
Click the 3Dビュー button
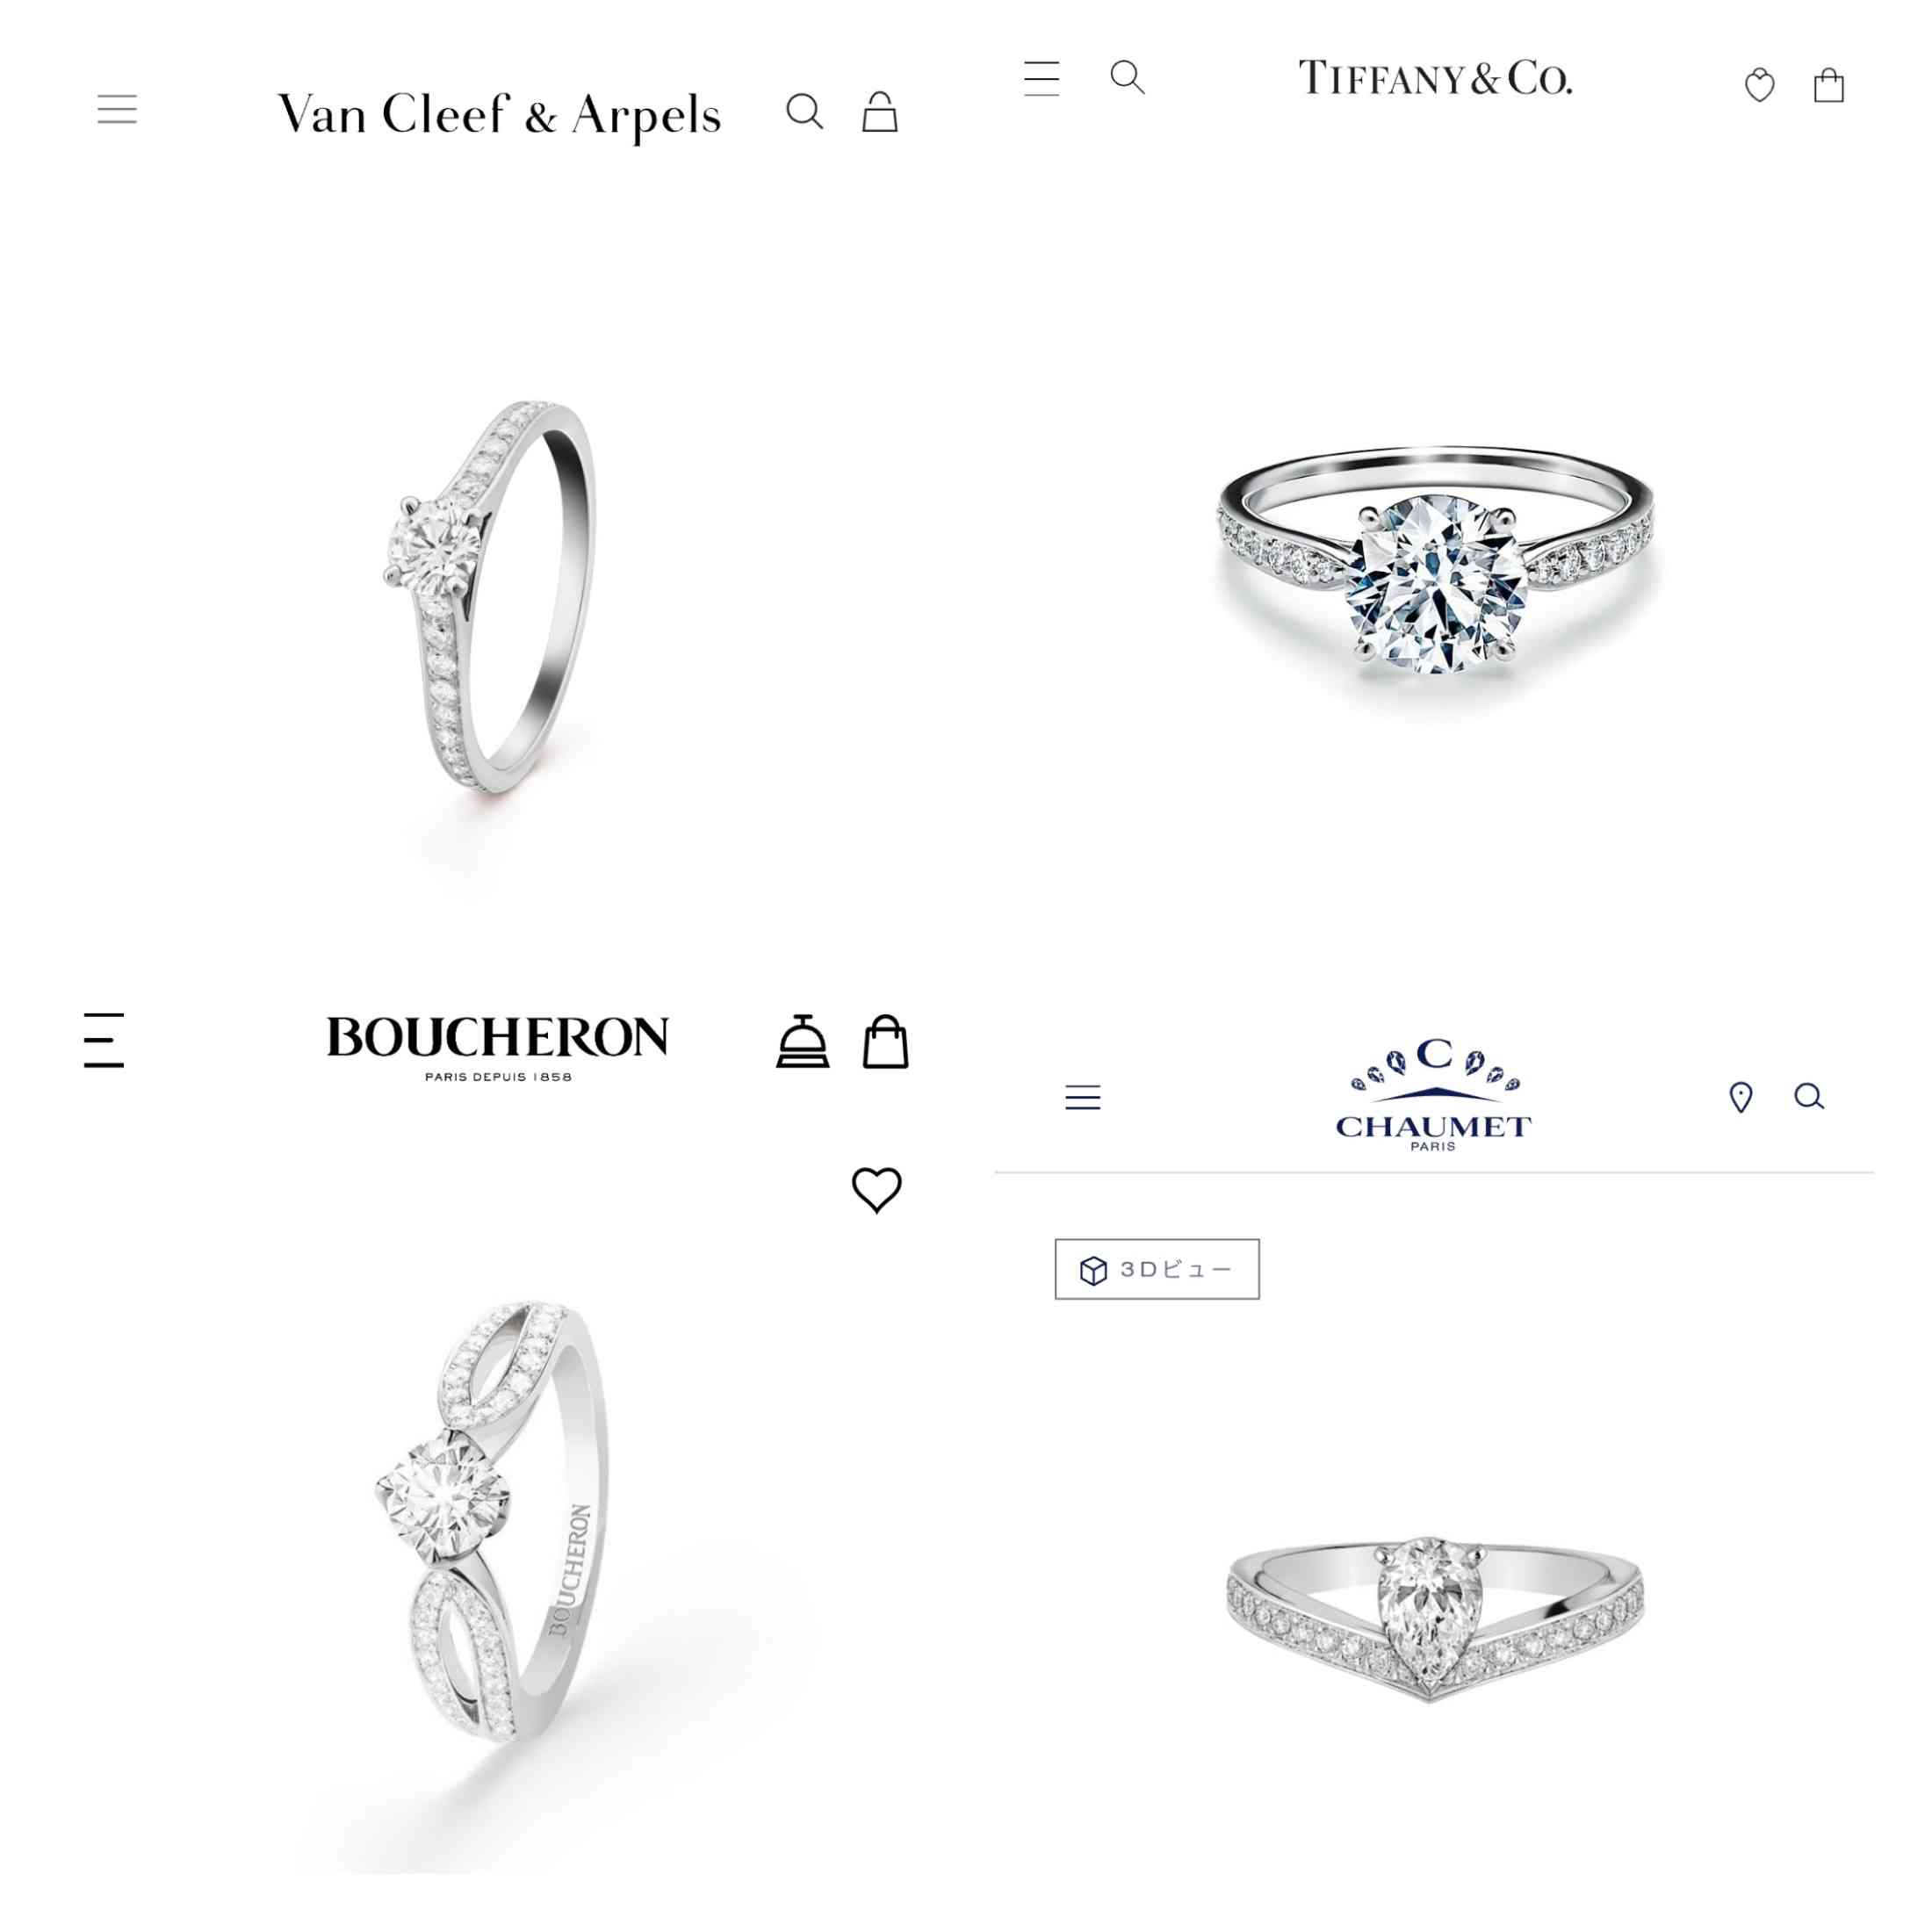(1157, 1269)
